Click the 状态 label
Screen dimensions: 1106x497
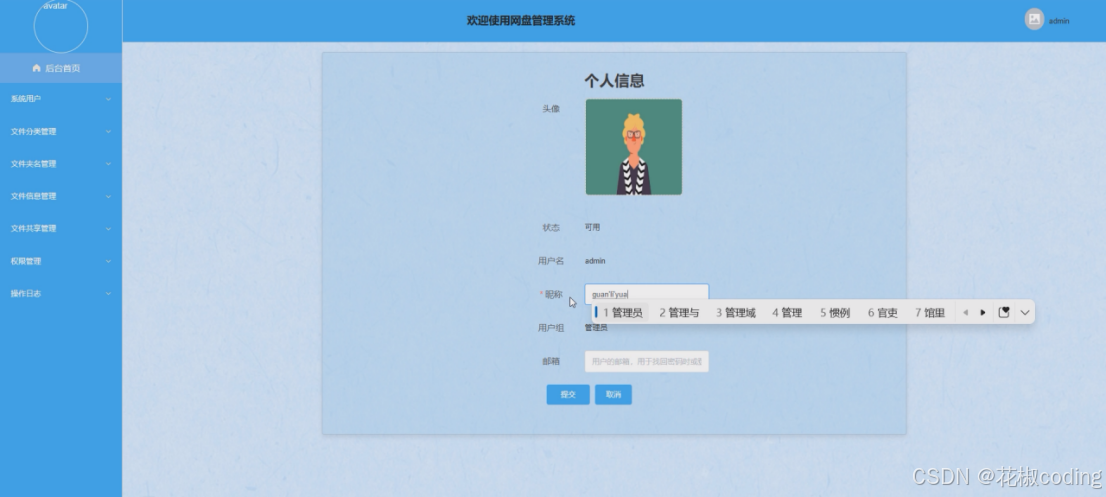551,227
